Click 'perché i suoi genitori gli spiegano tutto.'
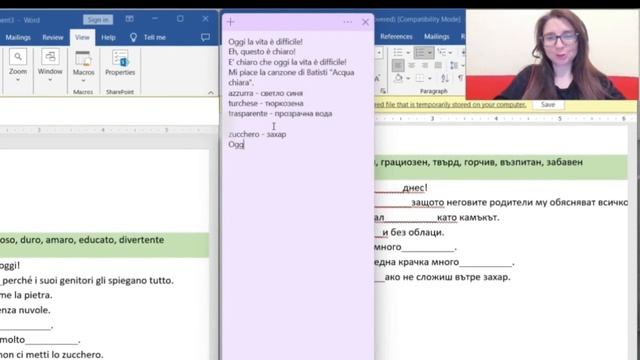Image resolution: width=640 pixels, height=360 pixels. pyautogui.click(x=88, y=280)
